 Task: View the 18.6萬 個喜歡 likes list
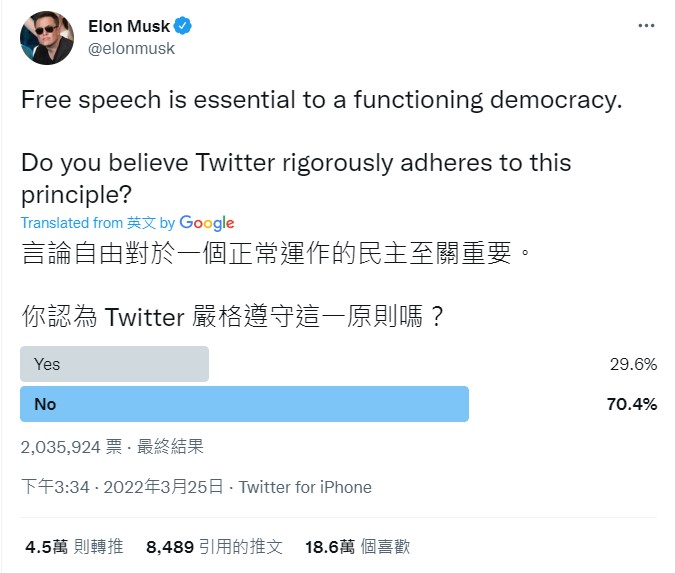(357, 547)
